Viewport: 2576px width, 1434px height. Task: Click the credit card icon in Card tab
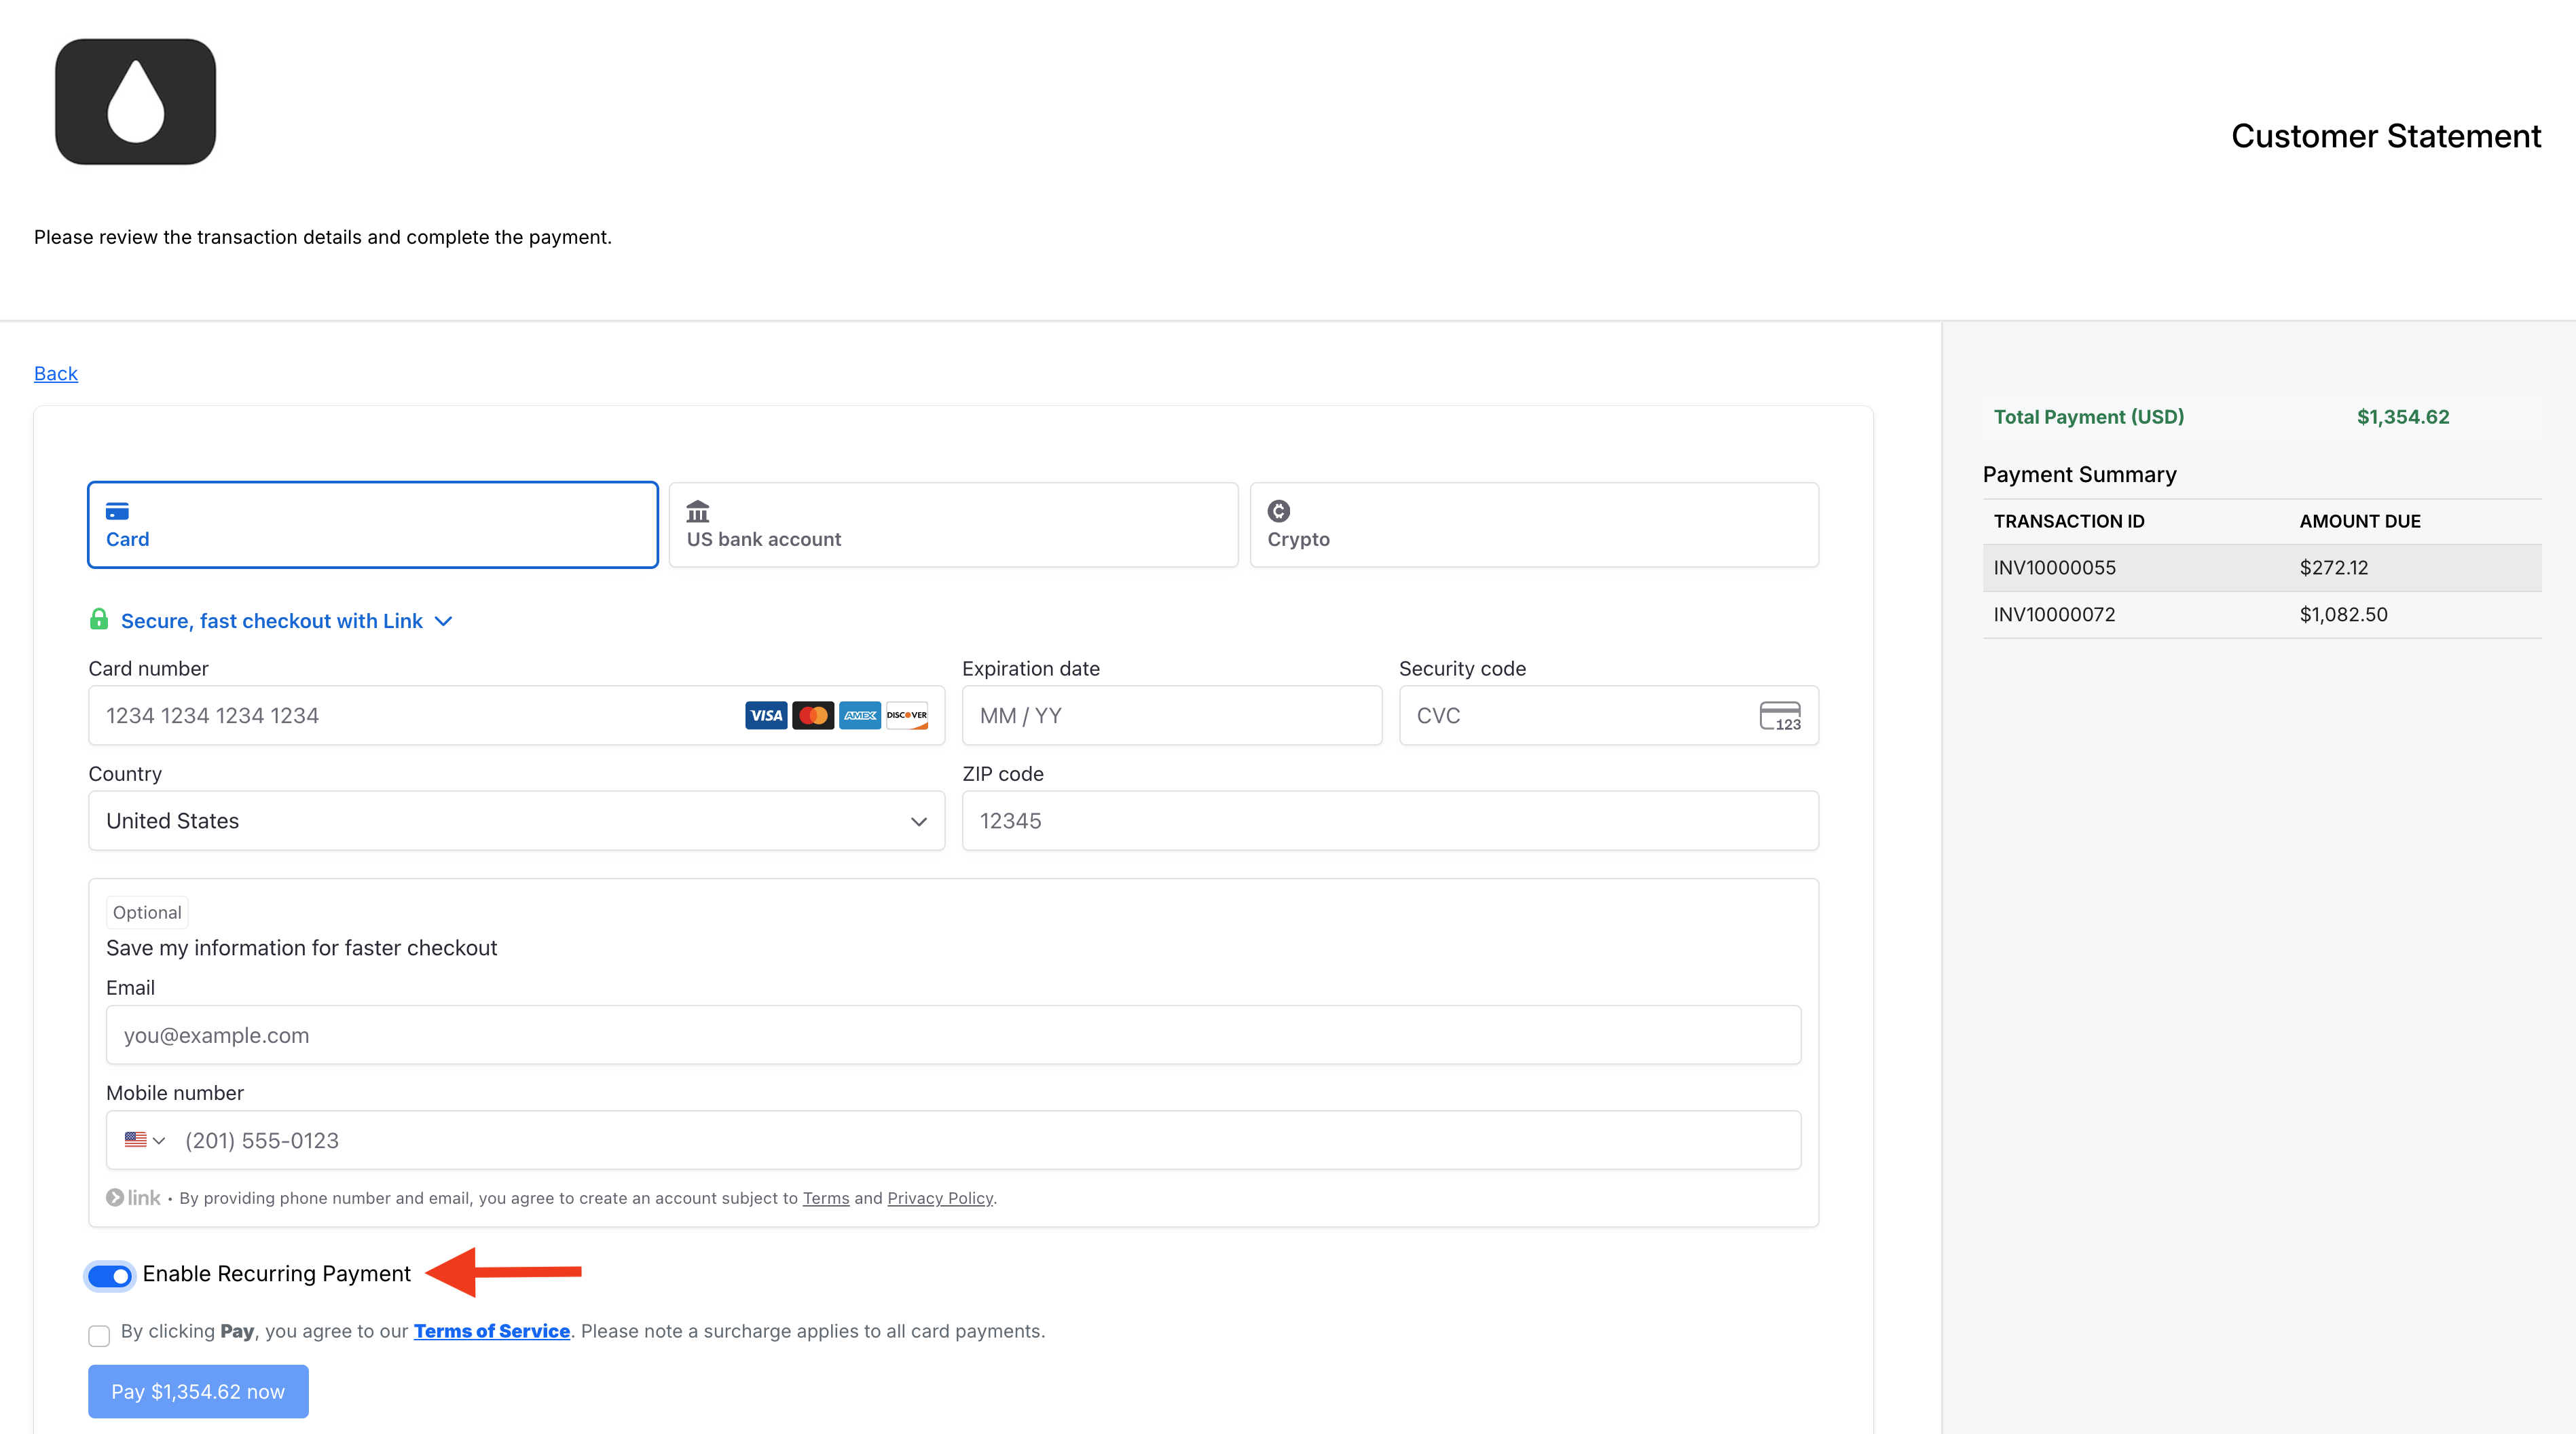(117, 511)
